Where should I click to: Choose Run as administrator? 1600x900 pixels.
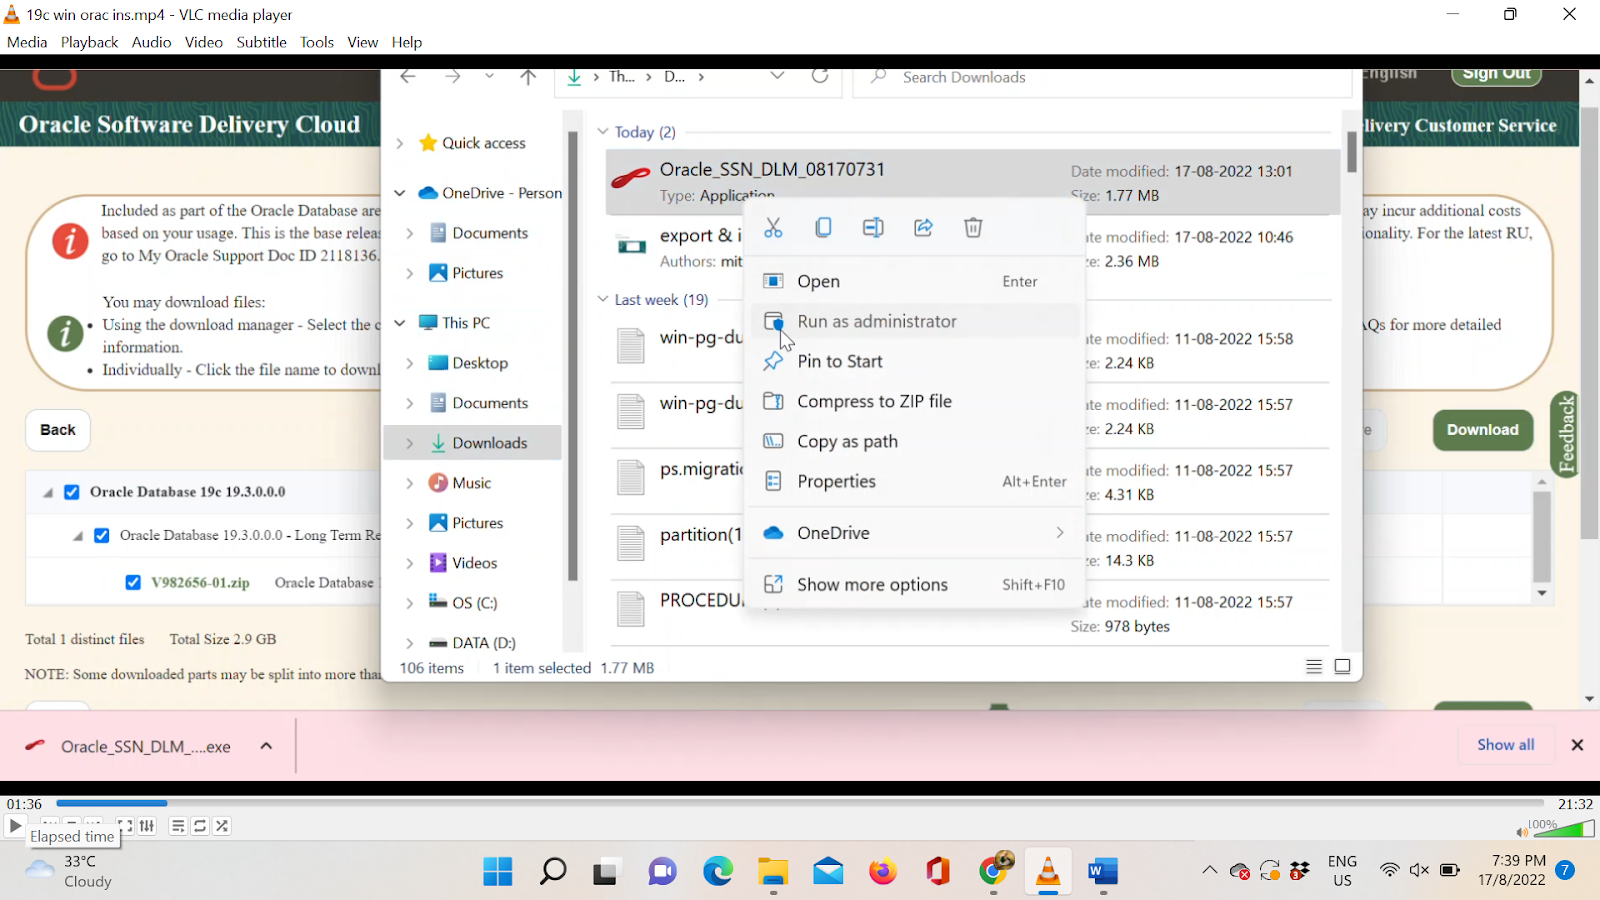pos(915,322)
